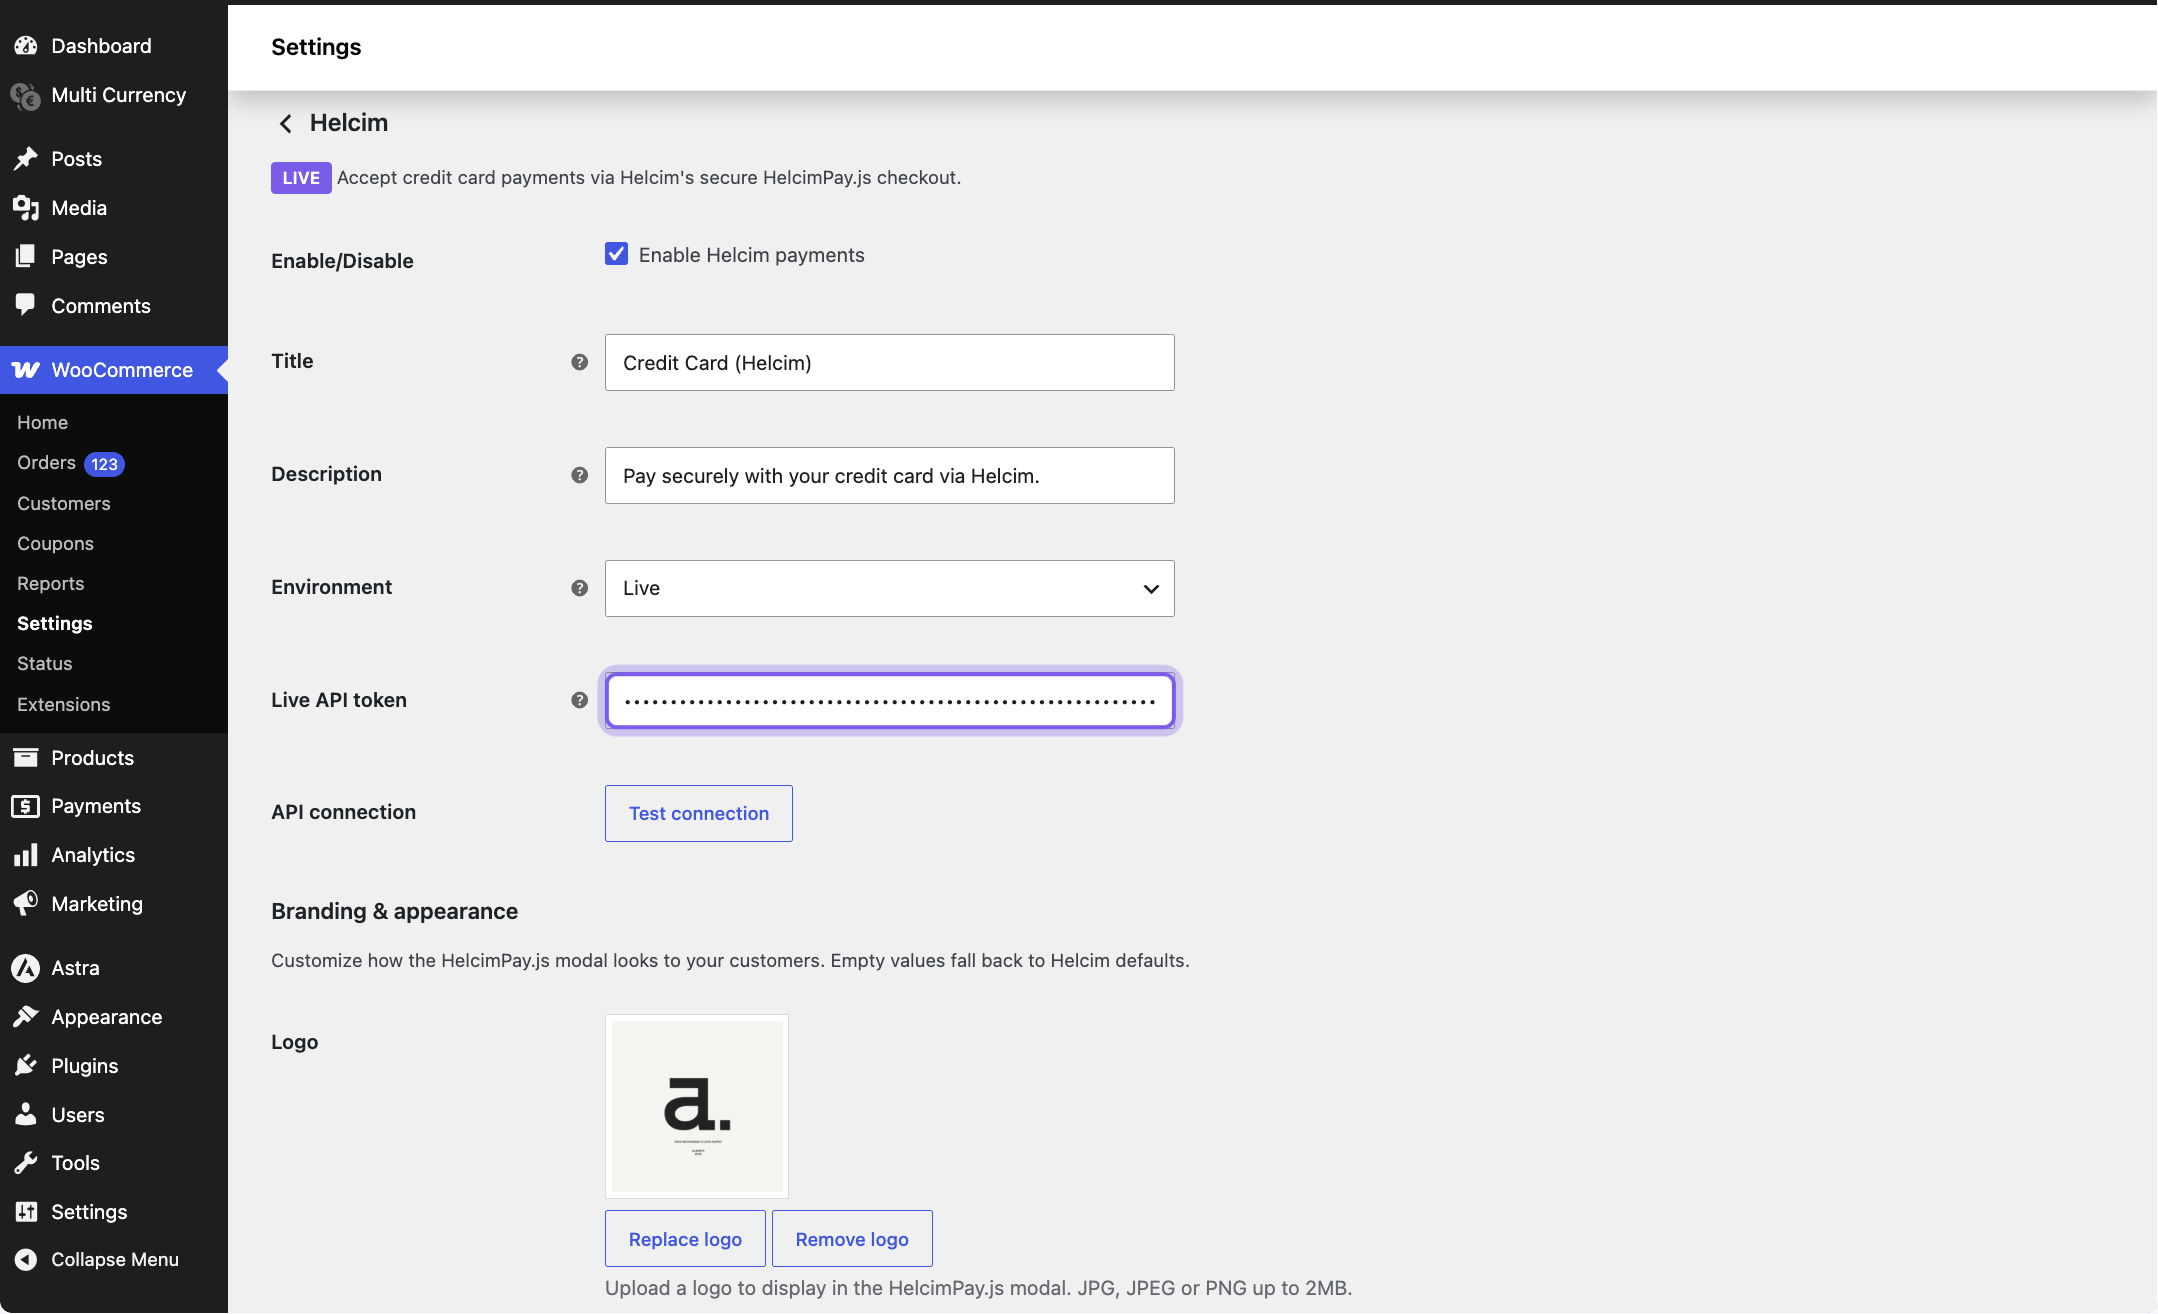Focus the Live API token field
The height and width of the screenshot is (1314, 2158).
tap(889, 700)
